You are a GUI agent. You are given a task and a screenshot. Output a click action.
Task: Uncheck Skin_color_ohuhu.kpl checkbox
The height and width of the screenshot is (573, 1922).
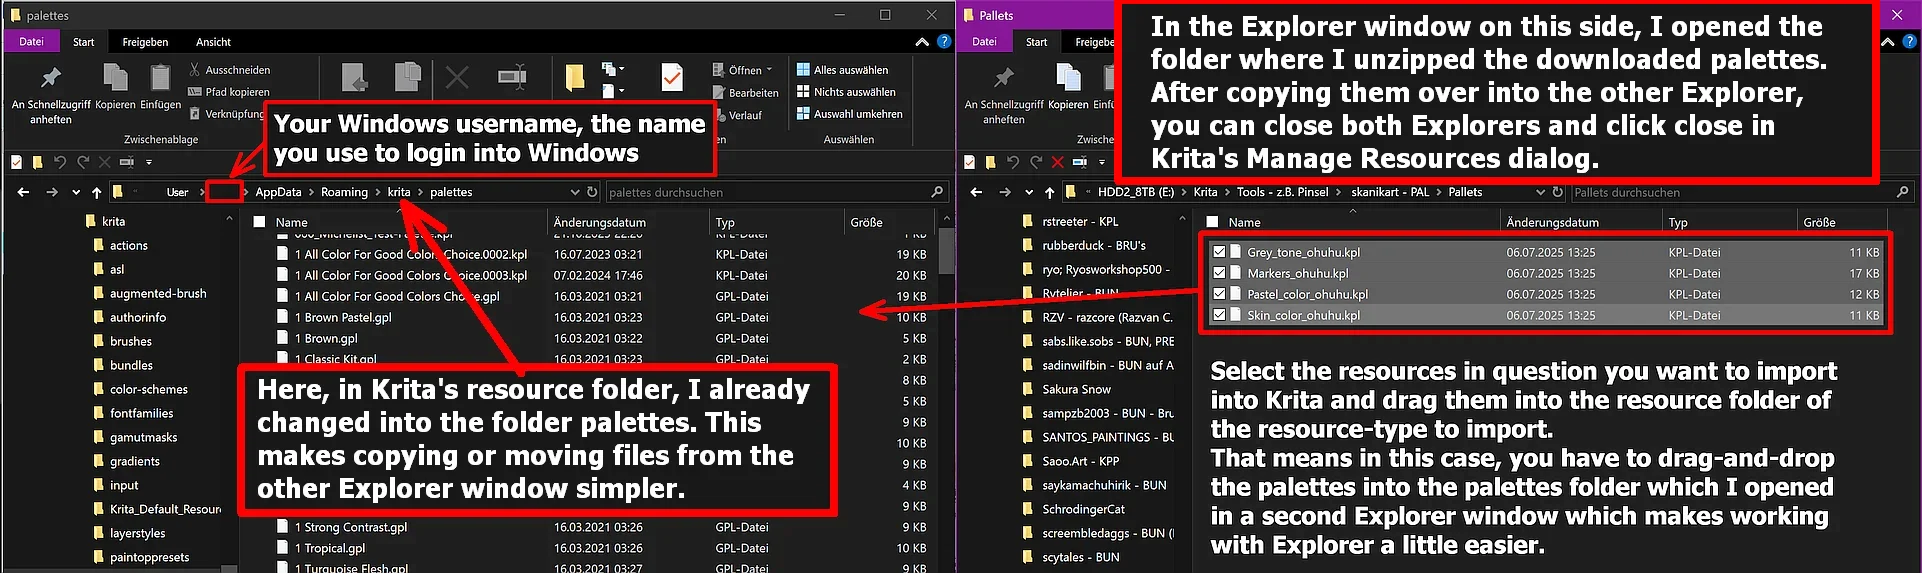click(1219, 315)
